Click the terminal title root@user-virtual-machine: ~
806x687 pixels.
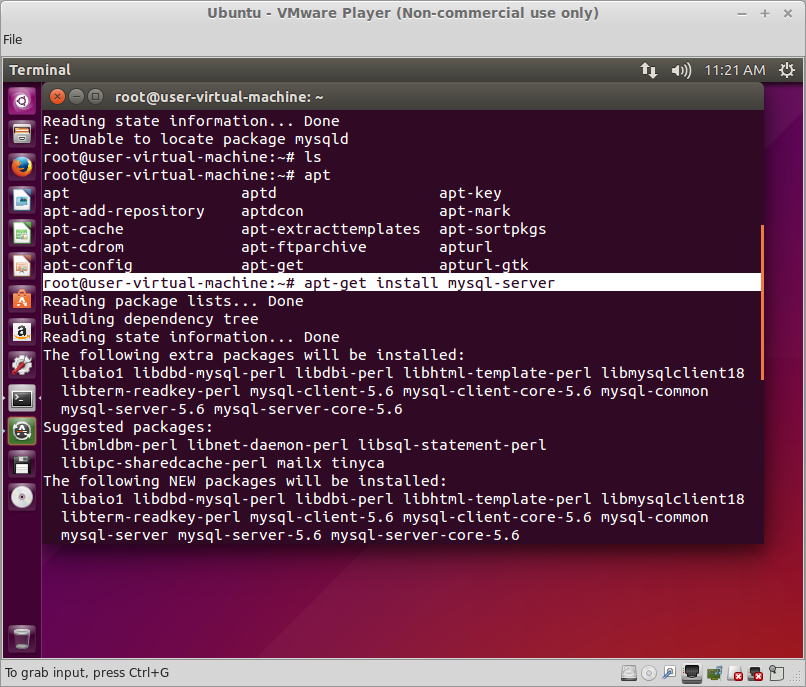[x=219, y=97]
